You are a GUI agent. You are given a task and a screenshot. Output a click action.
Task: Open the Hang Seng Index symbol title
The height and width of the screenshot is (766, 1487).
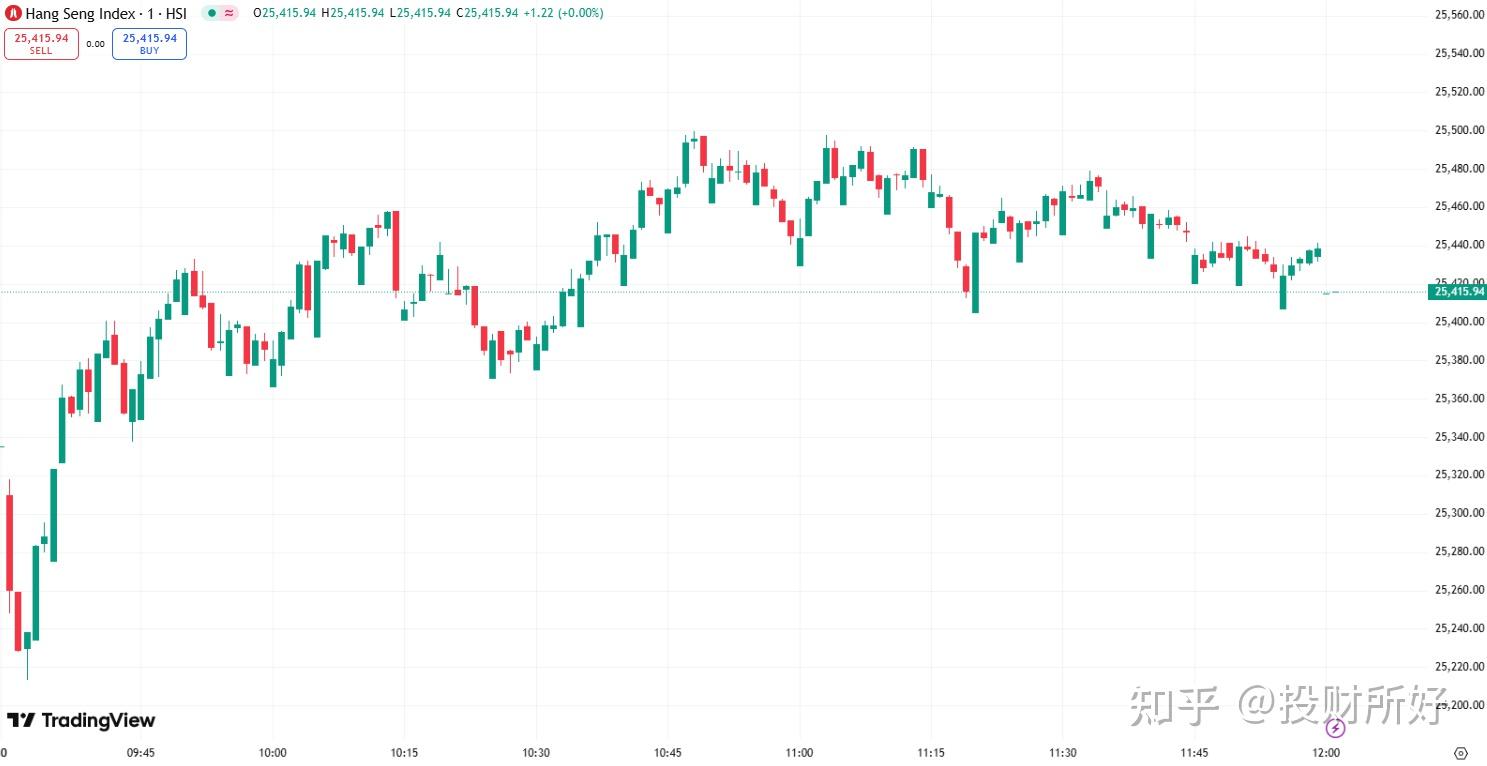pos(106,14)
